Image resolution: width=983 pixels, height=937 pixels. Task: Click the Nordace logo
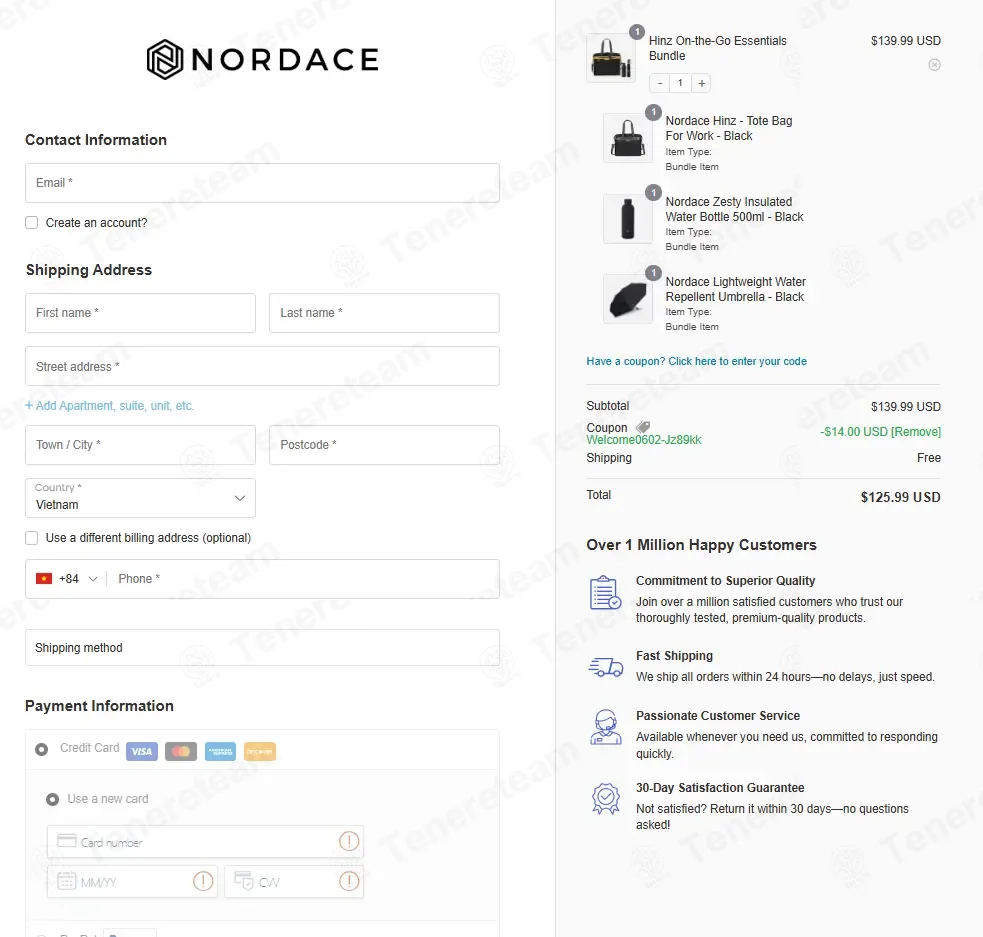pos(262,60)
